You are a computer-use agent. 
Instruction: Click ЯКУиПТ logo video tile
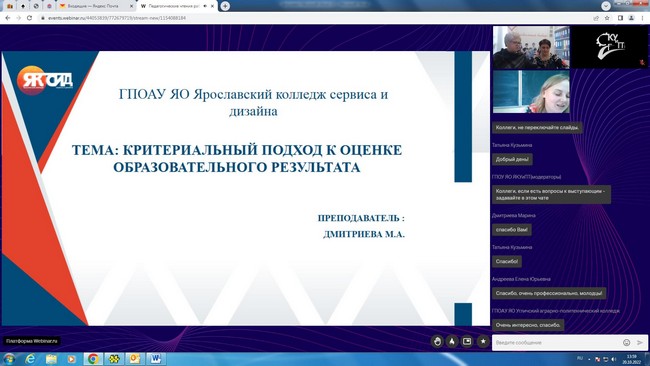[609, 47]
